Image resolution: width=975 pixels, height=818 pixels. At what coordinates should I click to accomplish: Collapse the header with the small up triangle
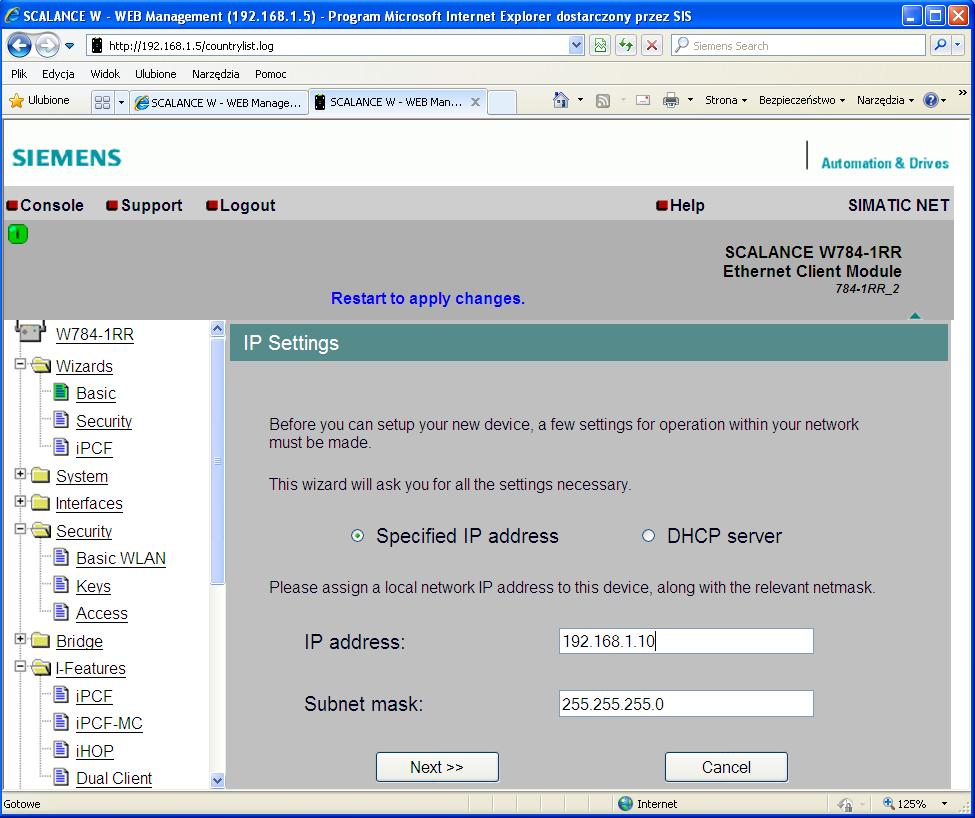(915, 316)
